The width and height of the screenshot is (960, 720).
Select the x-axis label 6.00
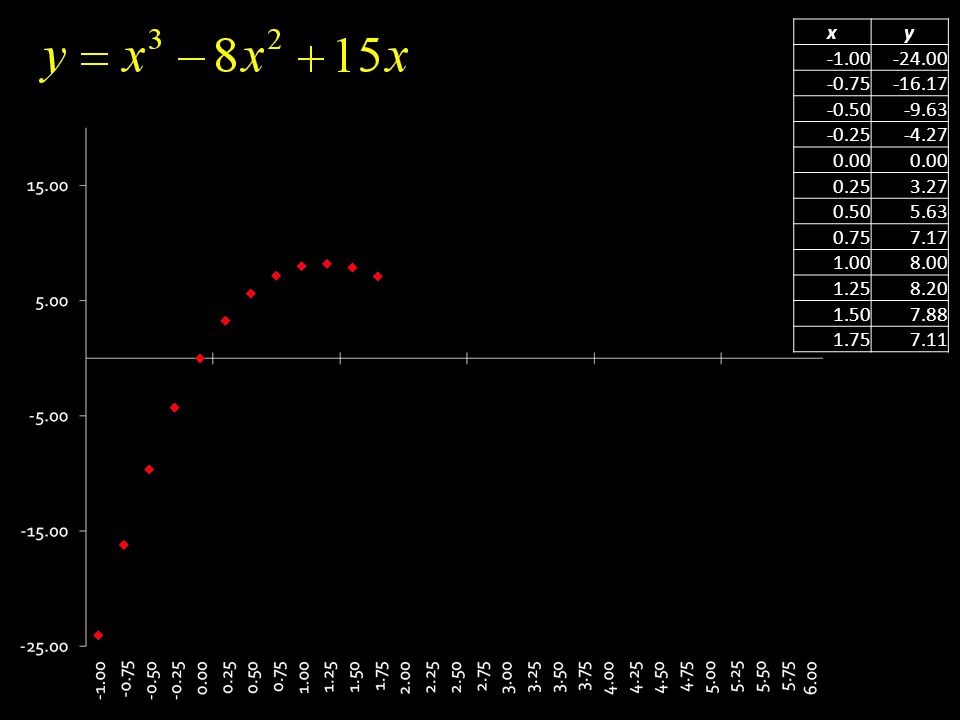pyautogui.click(x=811, y=677)
